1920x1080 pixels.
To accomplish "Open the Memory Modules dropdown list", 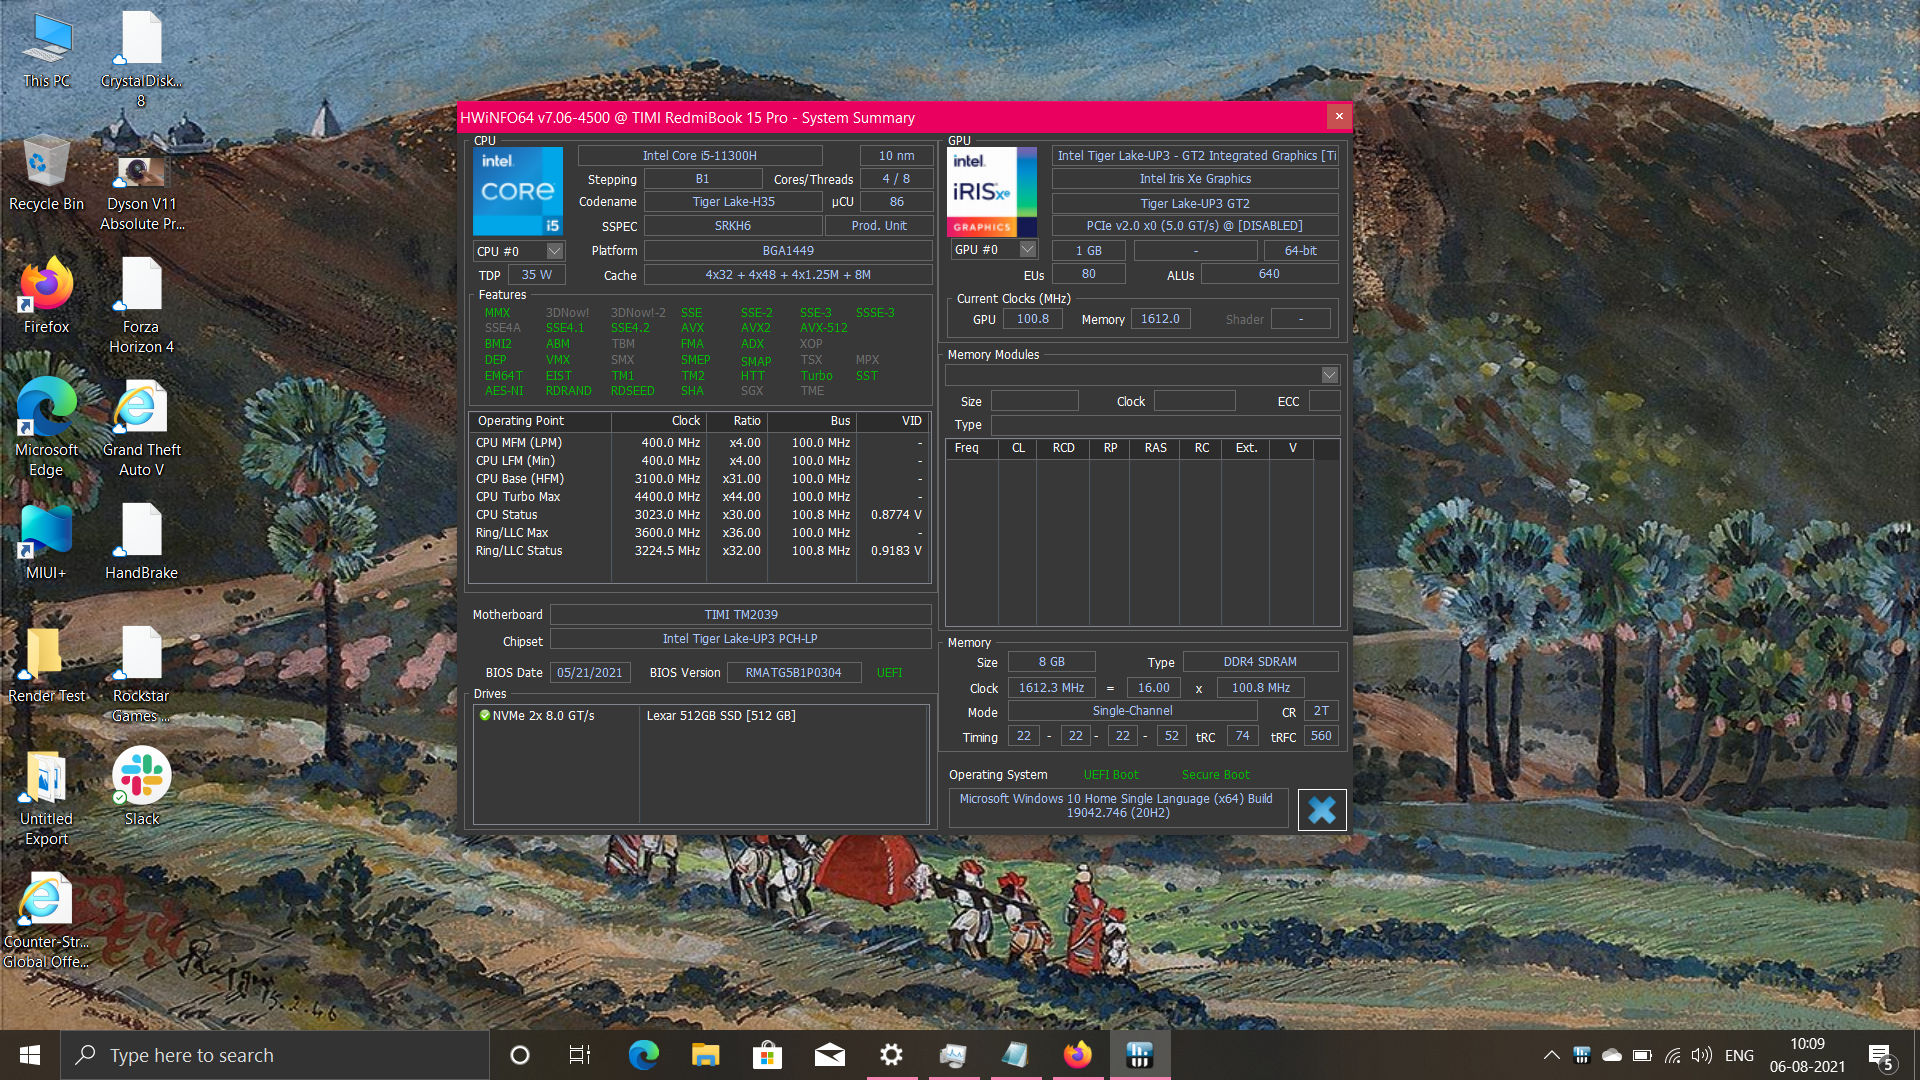I will click(x=1329, y=375).
